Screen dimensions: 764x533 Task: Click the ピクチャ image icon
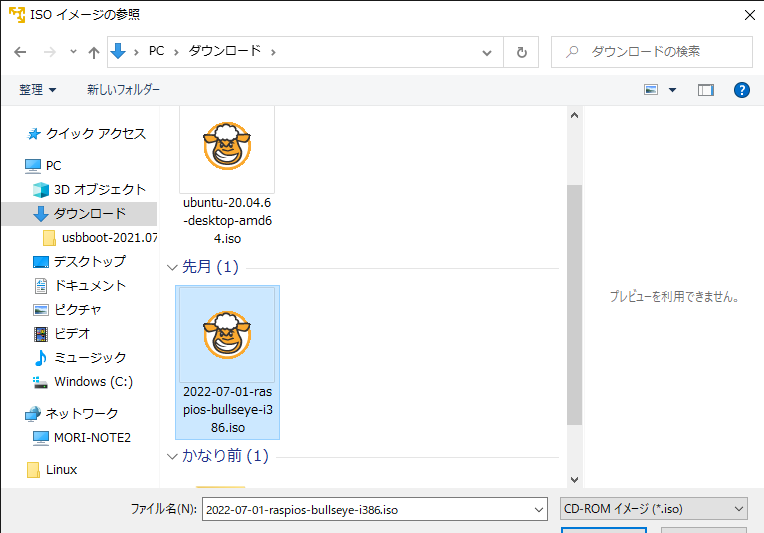(x=41, y=310)
